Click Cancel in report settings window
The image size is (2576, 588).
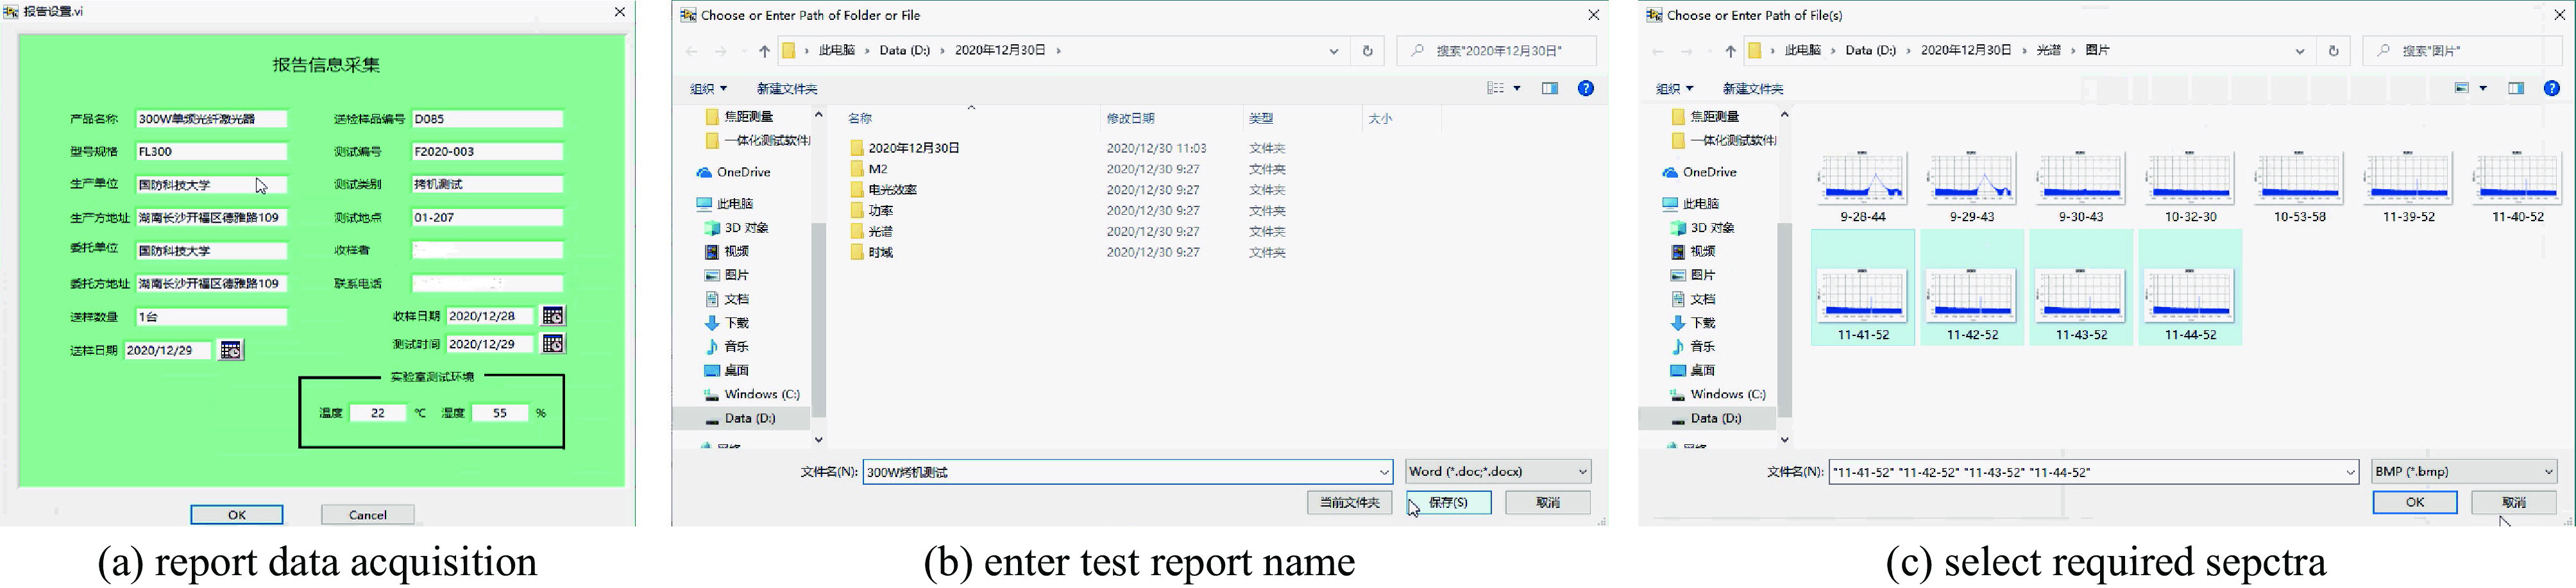(367, 515)
